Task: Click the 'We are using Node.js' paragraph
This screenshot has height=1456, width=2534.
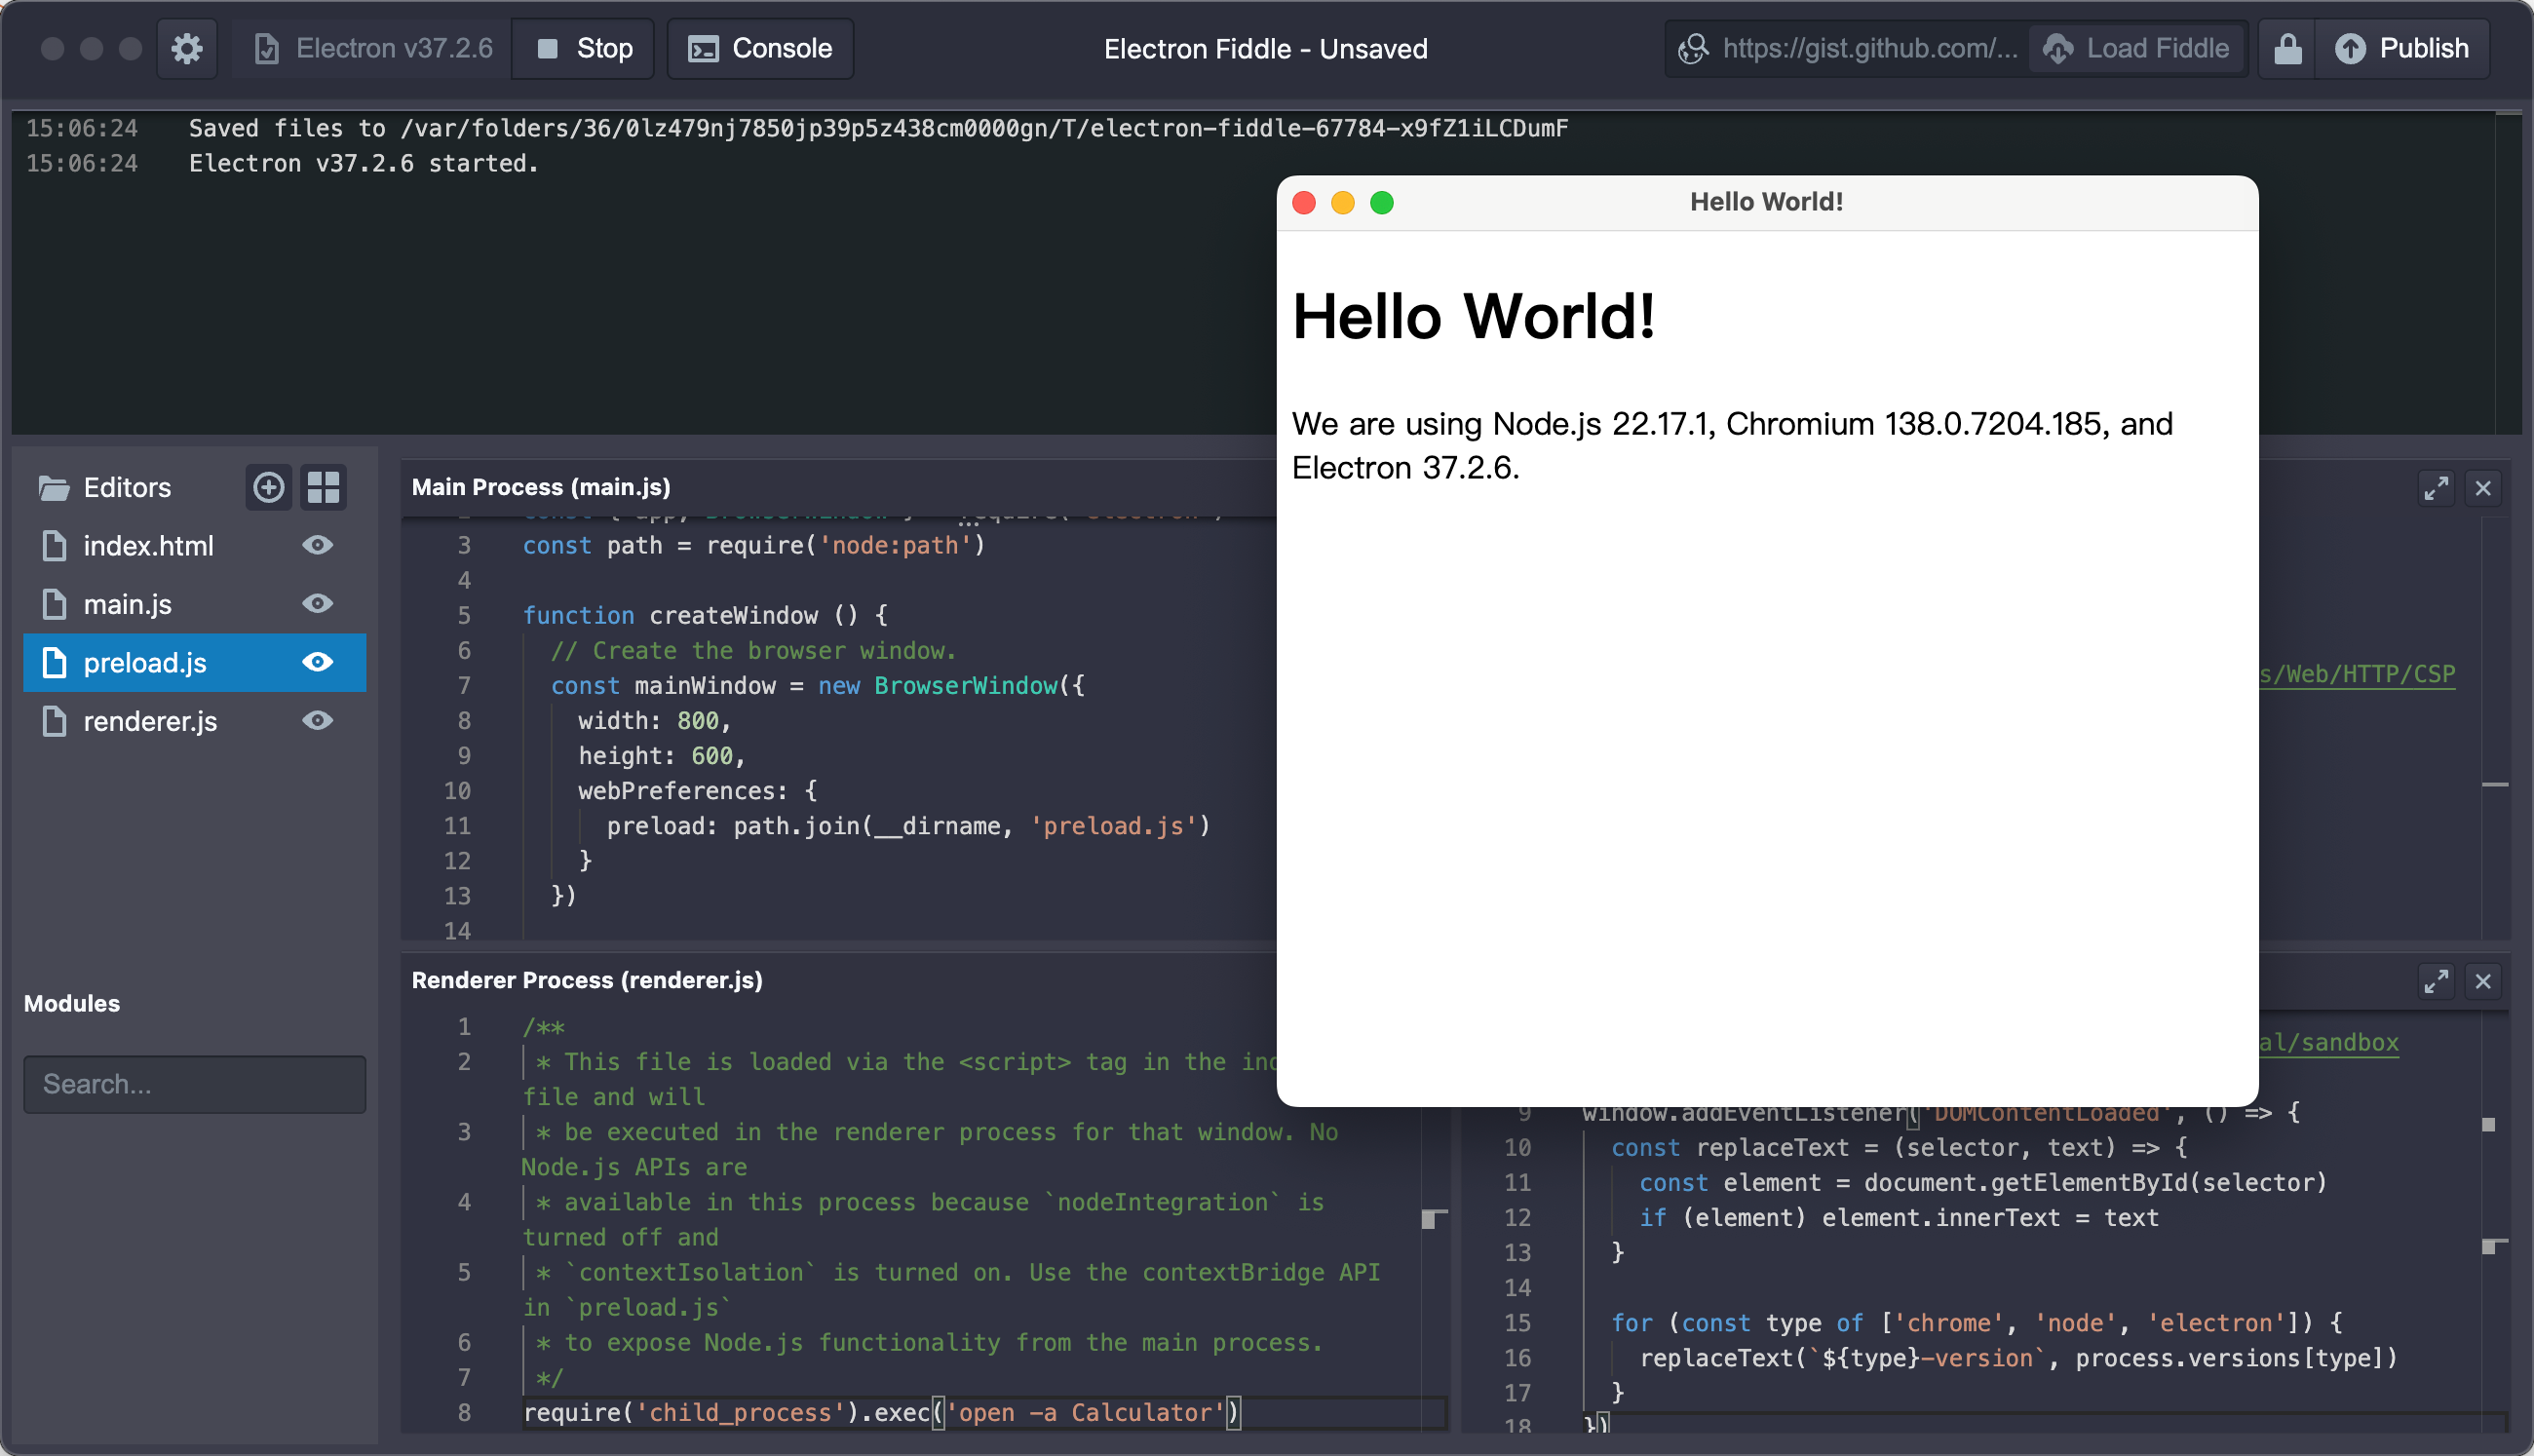Action: tap(1732, 445)
